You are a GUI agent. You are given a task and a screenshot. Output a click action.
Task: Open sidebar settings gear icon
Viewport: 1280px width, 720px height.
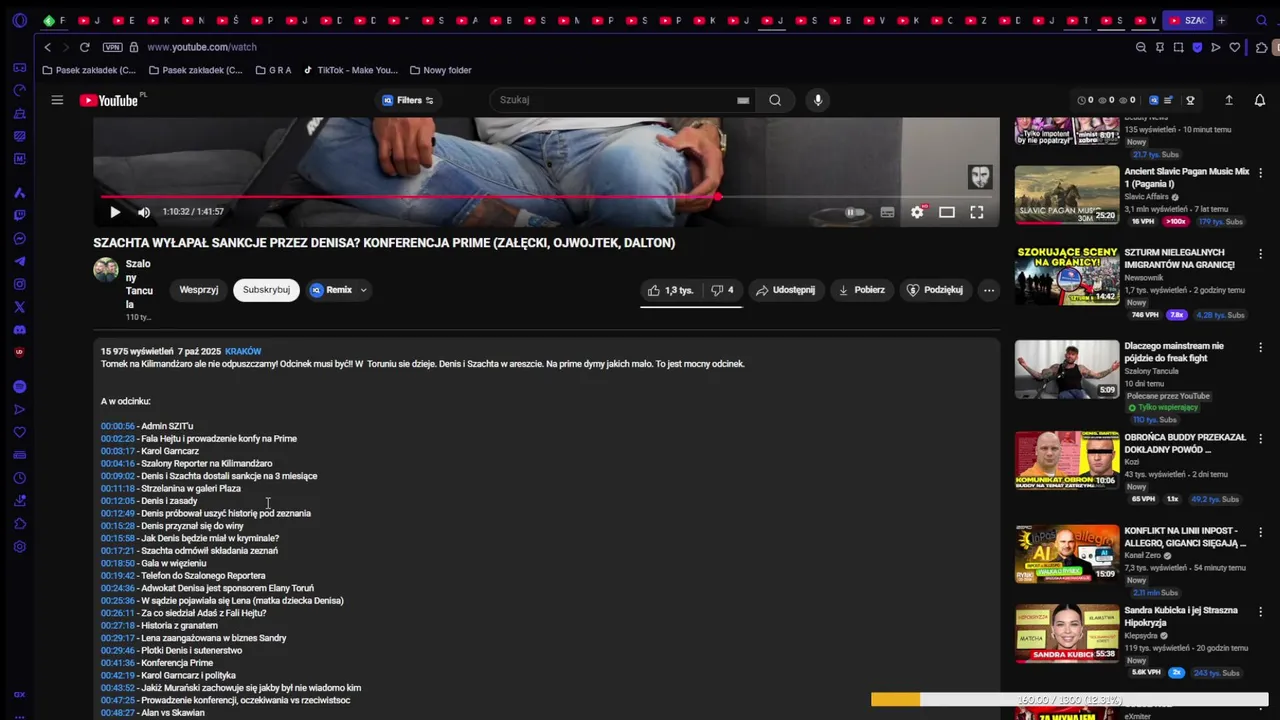coord(19,547)
